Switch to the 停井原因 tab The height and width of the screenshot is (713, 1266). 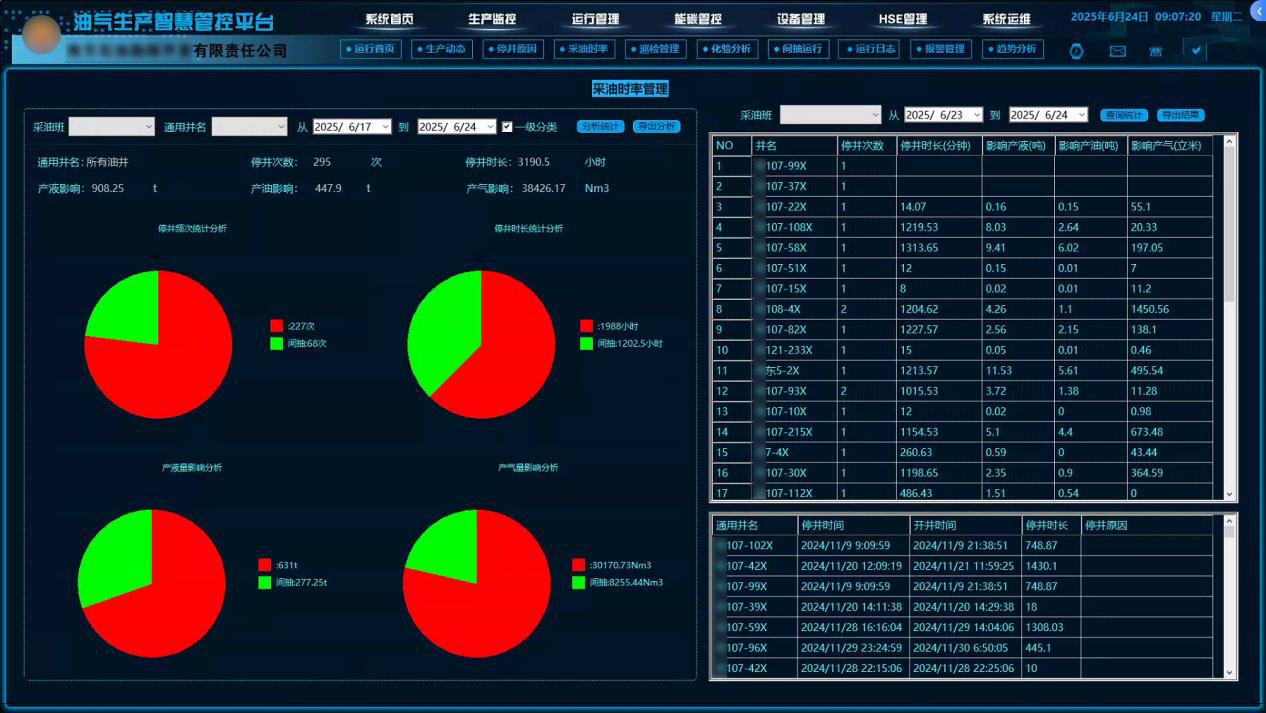pyautogui.click(x=513, y=49)
